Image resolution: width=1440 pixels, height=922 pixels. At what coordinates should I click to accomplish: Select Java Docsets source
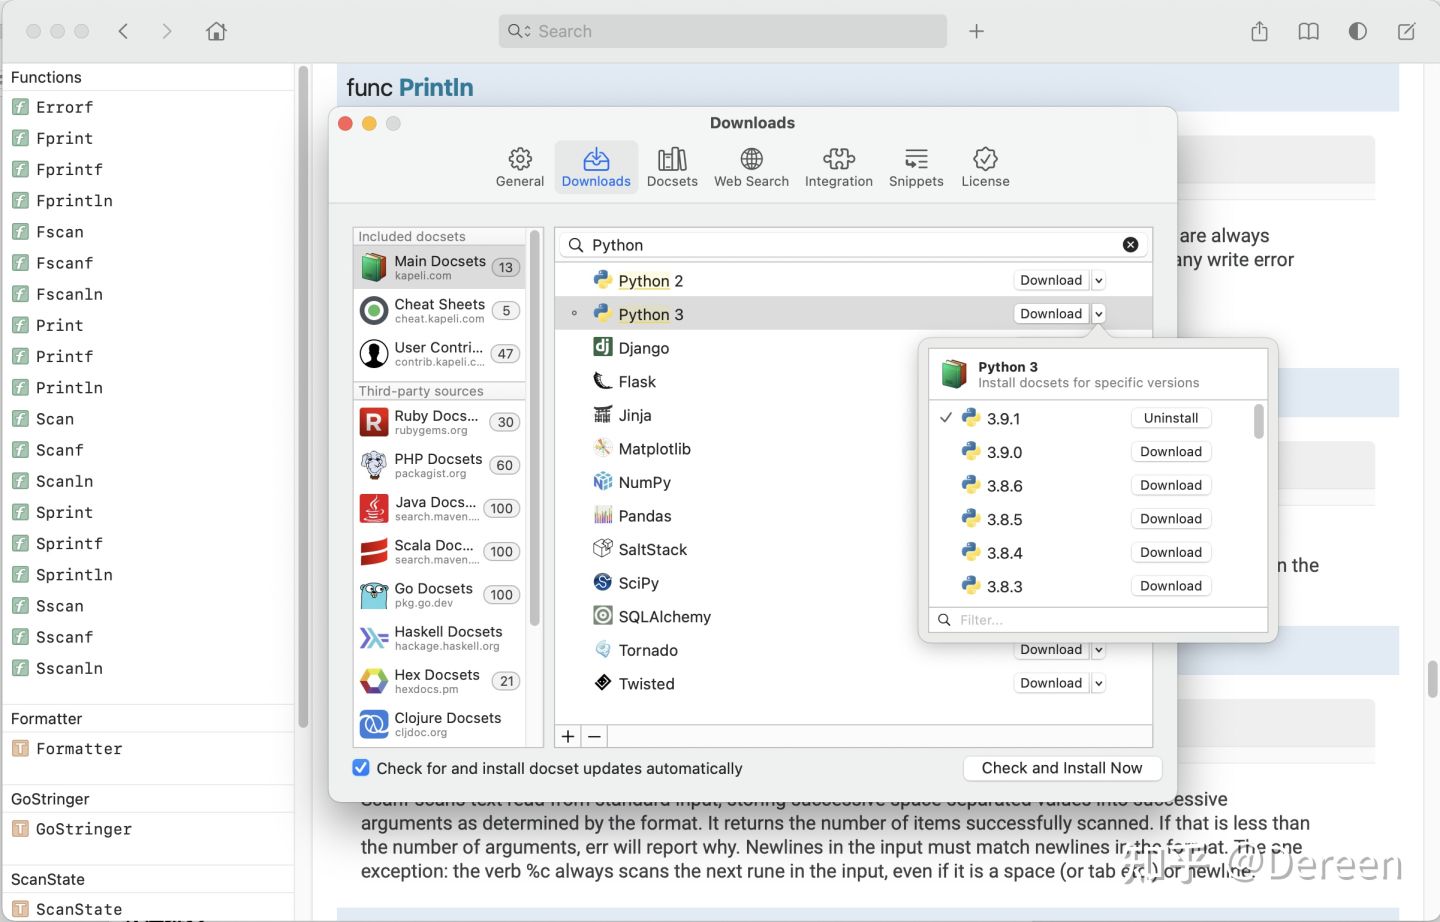(x=440, y=508)
